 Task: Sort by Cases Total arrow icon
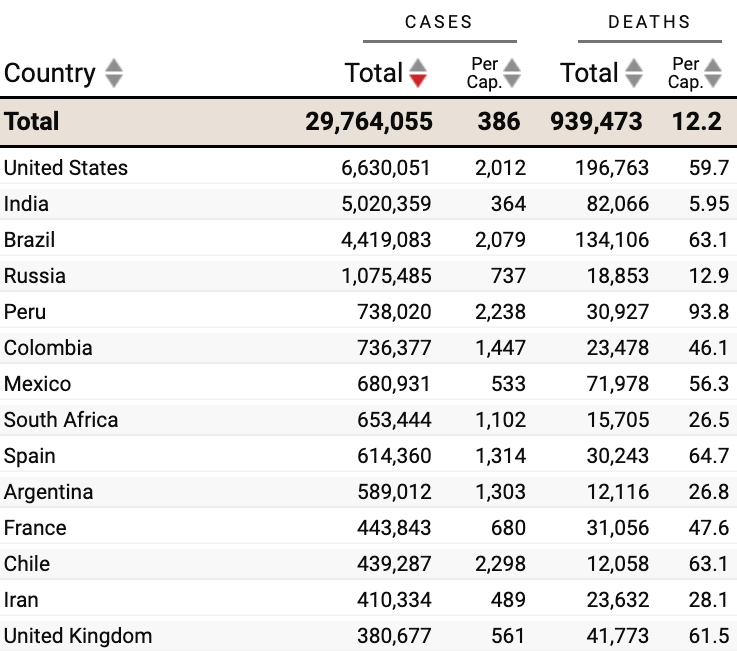click(x=418, y=73)
